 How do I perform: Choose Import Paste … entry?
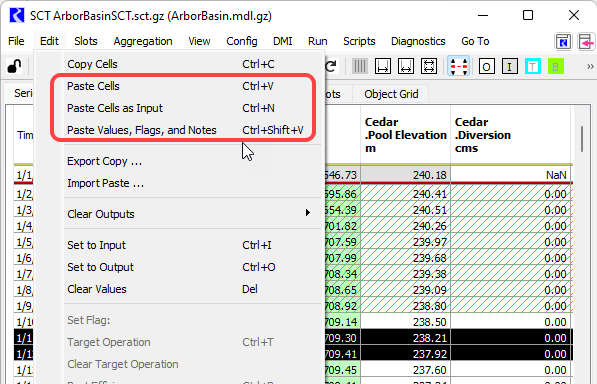pos(179,183)
